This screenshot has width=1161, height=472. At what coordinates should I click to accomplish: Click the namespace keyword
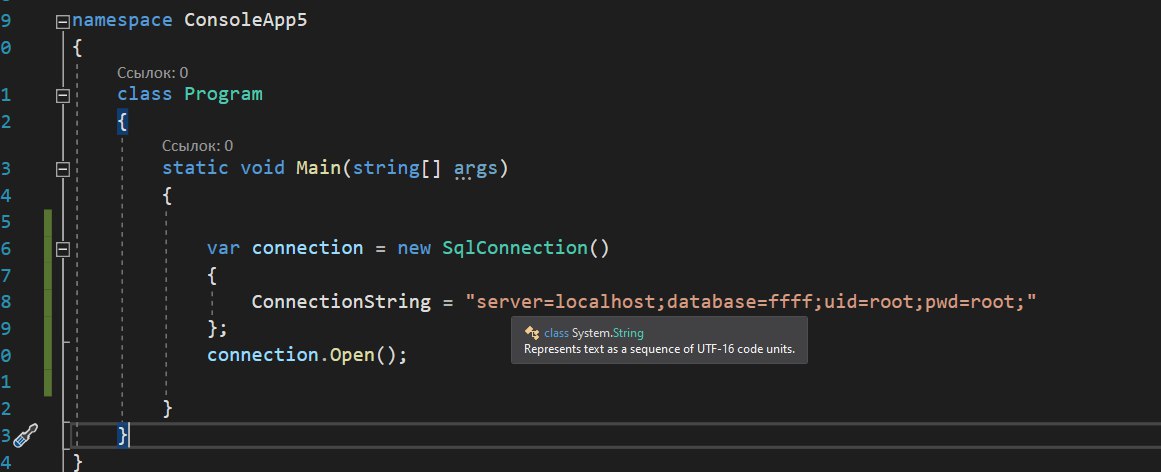tap(122, 20)
